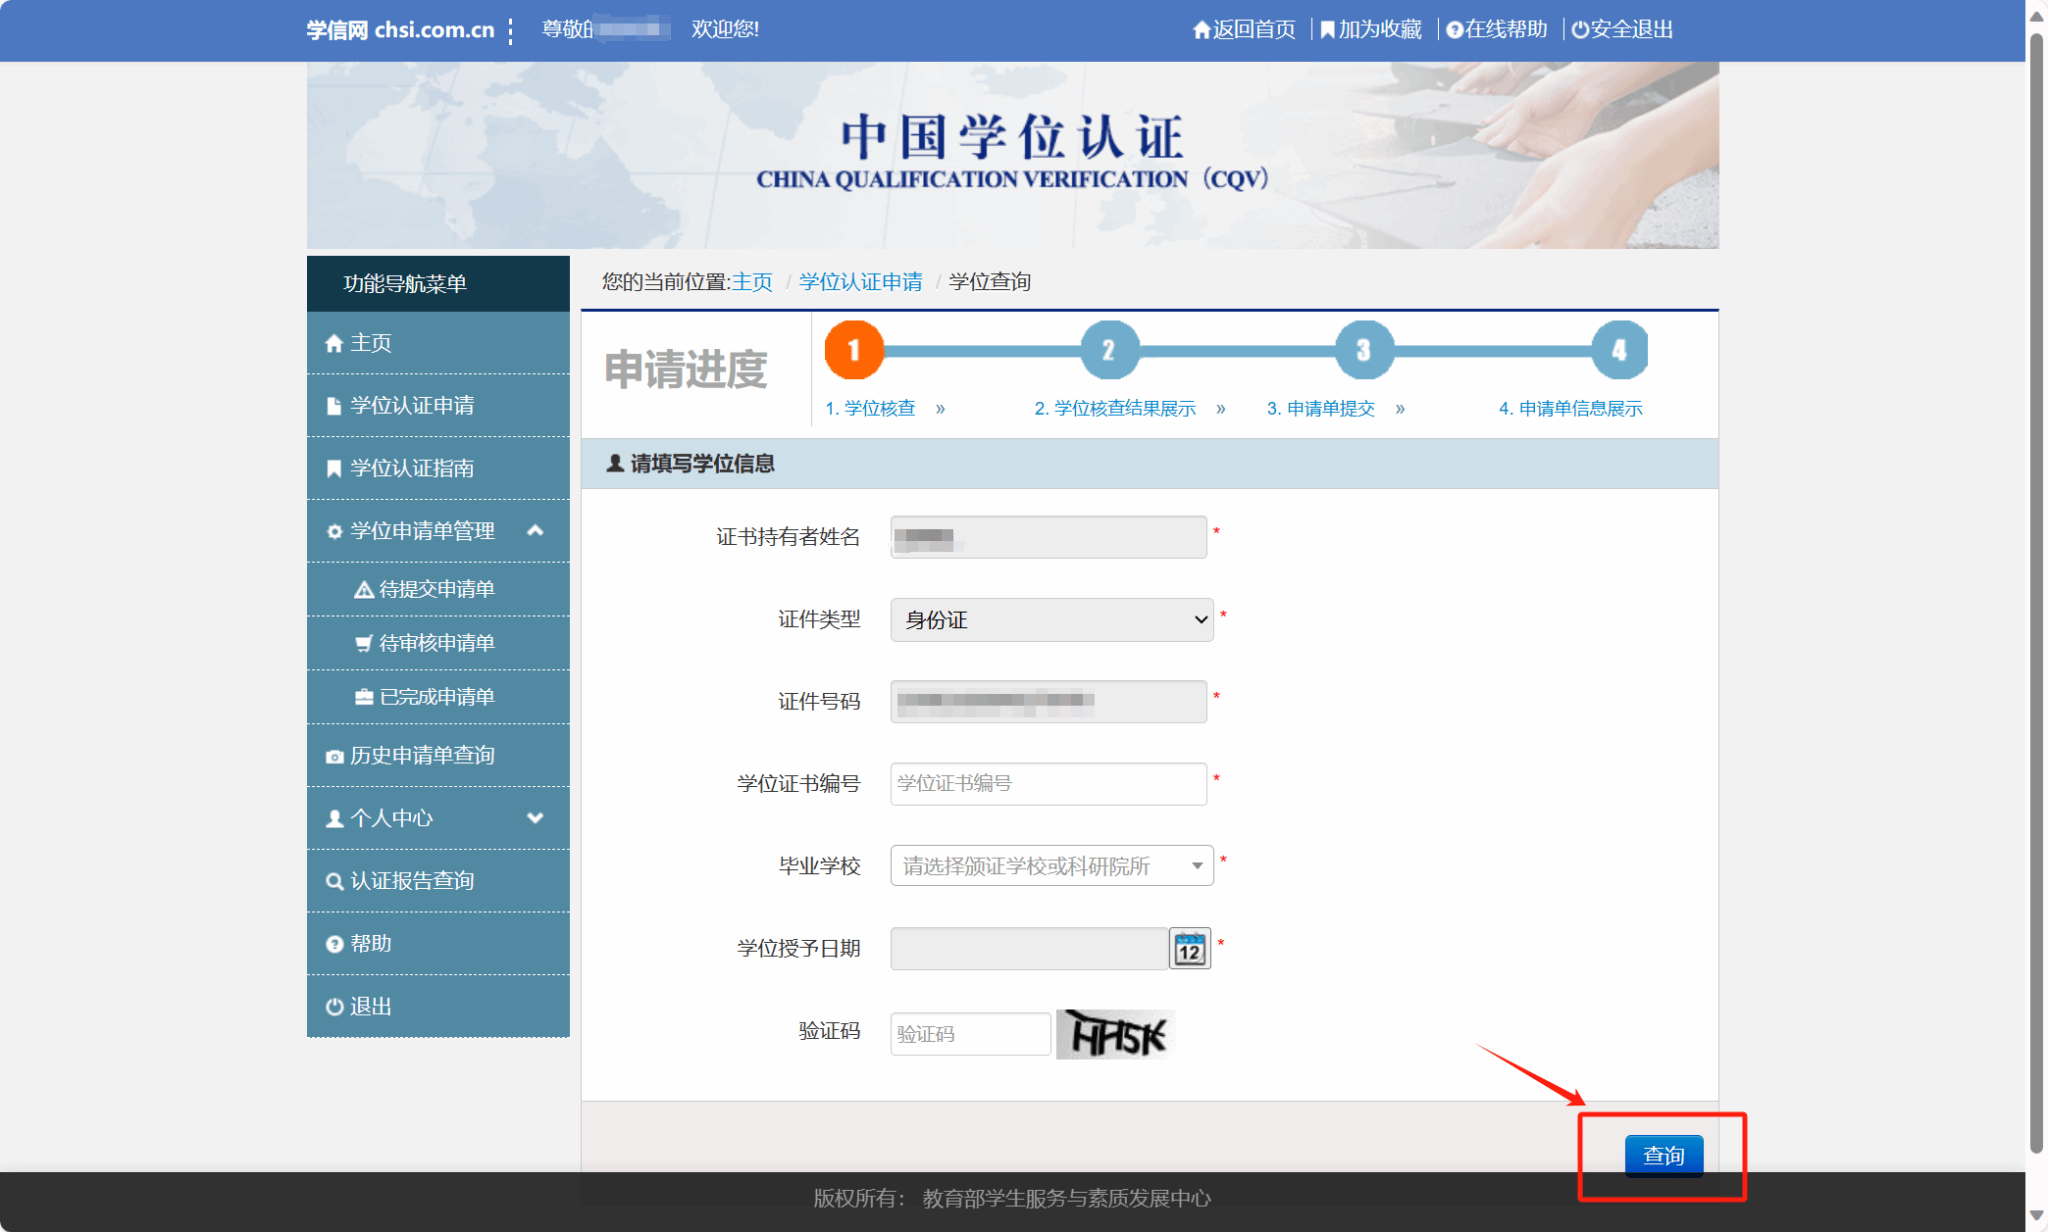Click the question icon next to 帮助
This screenshot has height=1232, width=2048.
(334, 944)
